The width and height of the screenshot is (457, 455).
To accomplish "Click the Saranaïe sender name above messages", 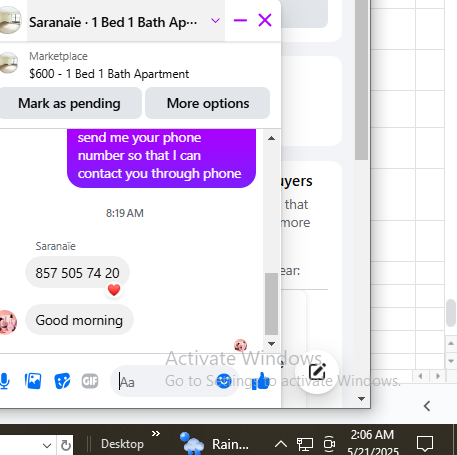I will point(56,246).
